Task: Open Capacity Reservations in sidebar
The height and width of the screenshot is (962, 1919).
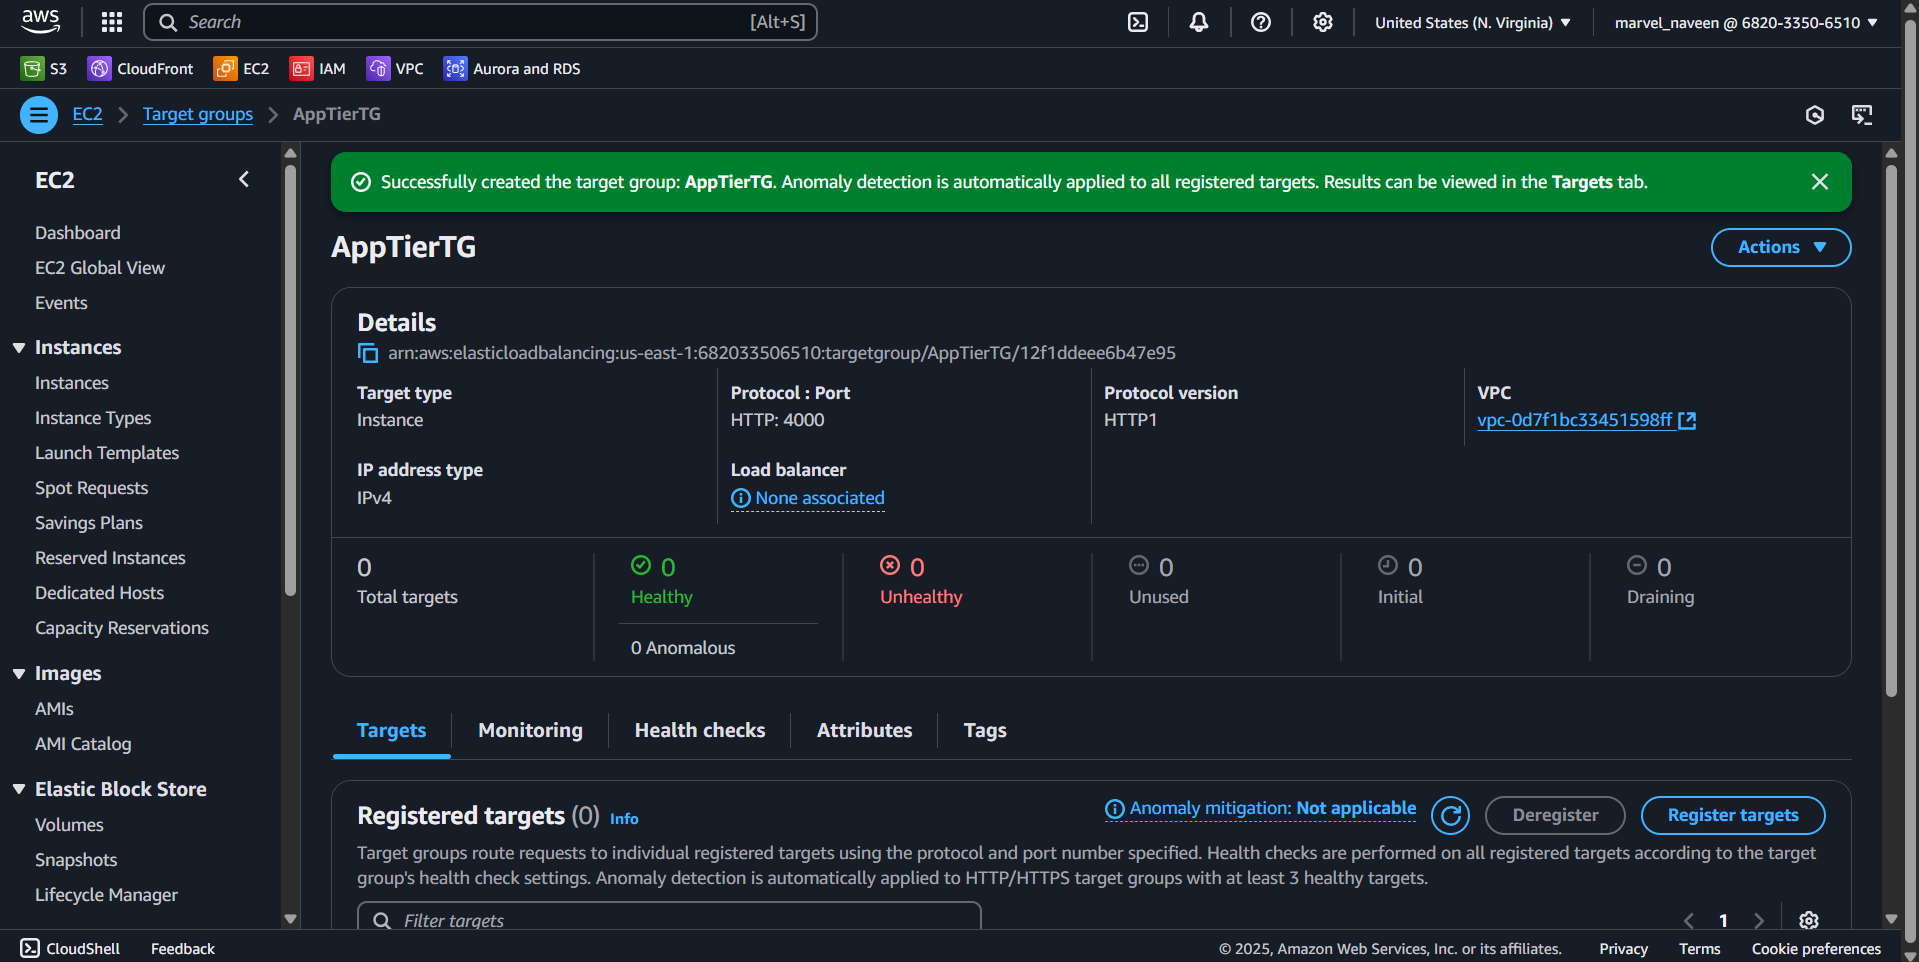Action: pos(122,628)
